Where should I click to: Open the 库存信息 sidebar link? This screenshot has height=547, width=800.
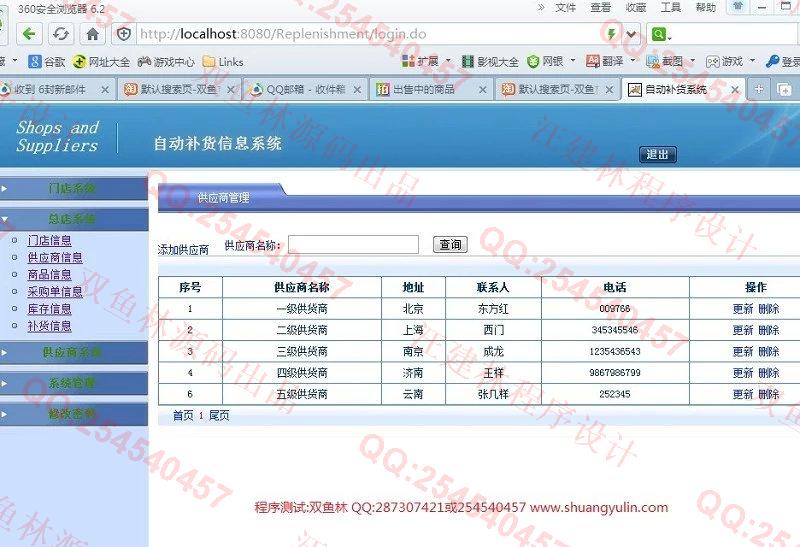point(49,309)
